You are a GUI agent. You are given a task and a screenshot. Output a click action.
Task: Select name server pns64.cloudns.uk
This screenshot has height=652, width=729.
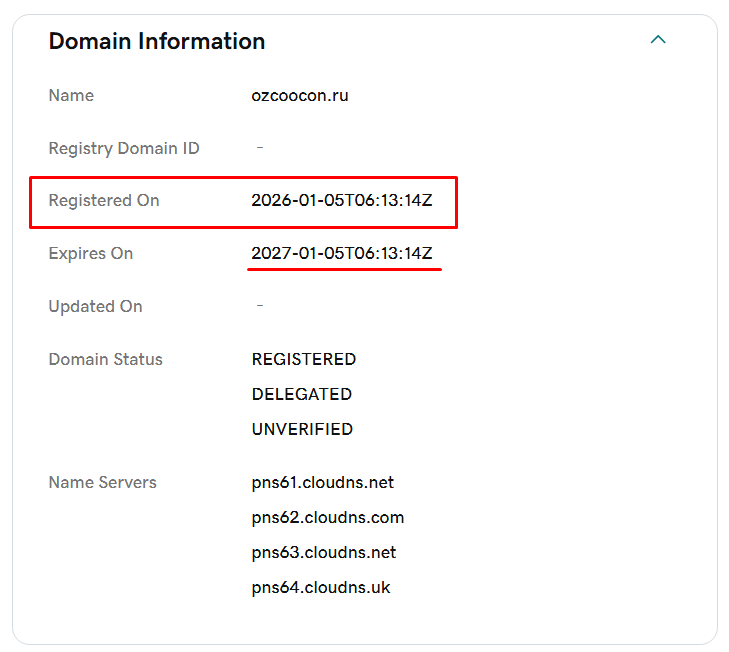(321, 588)
